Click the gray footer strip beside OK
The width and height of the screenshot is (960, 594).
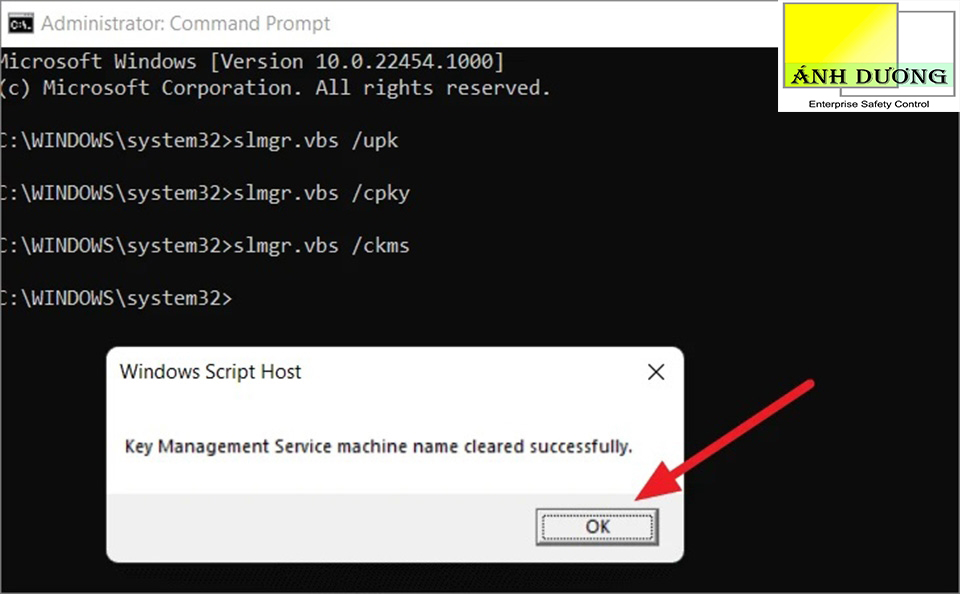click(x=320, y=526)
